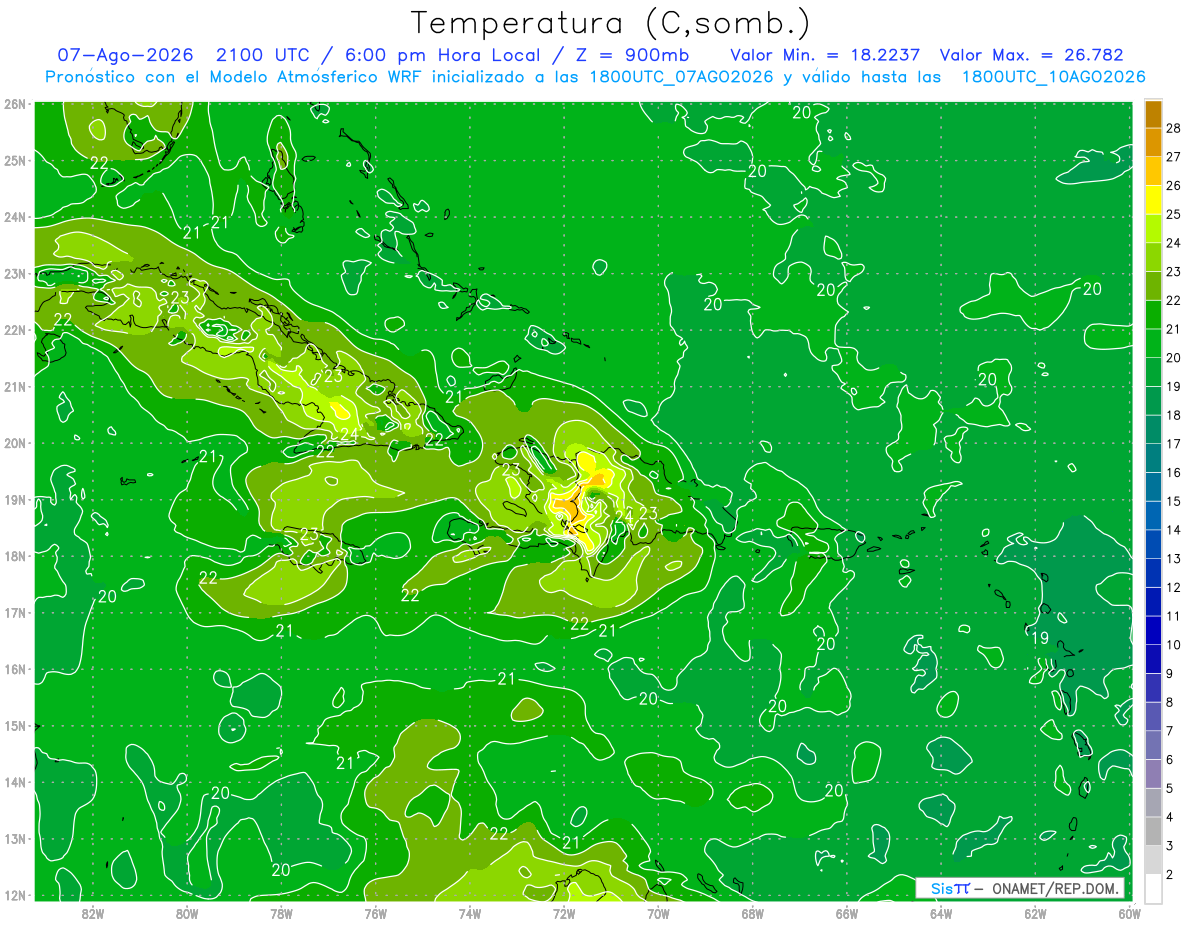Screen dimensions: 1200x927
Task: Click the orange swatch between 27 and 28
Action: [x=1153, y=142]
